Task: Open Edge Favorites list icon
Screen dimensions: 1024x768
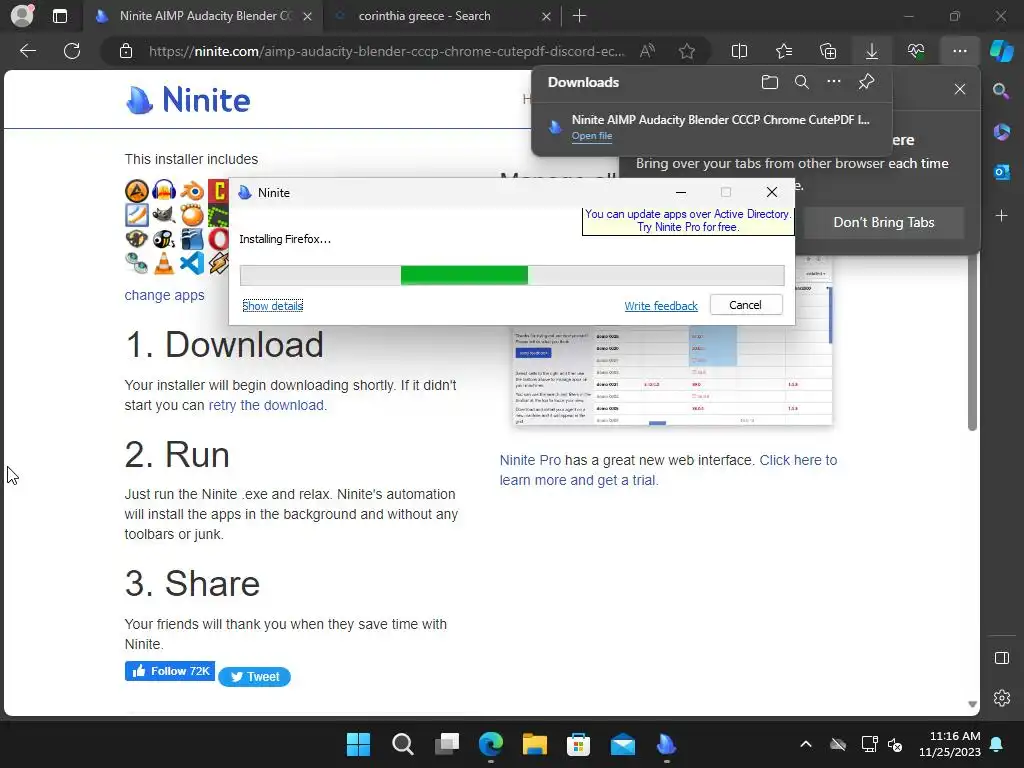Action: pos(784,51)
